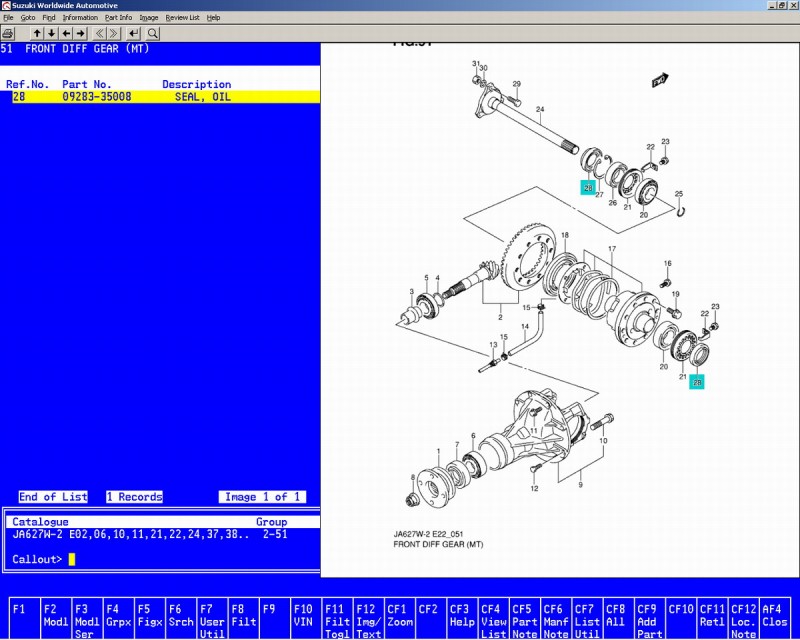800x640 pixels.
Task: Click the 51 FRONT DIFF GEAR (MT) title
Action: (x=75, y=49)
